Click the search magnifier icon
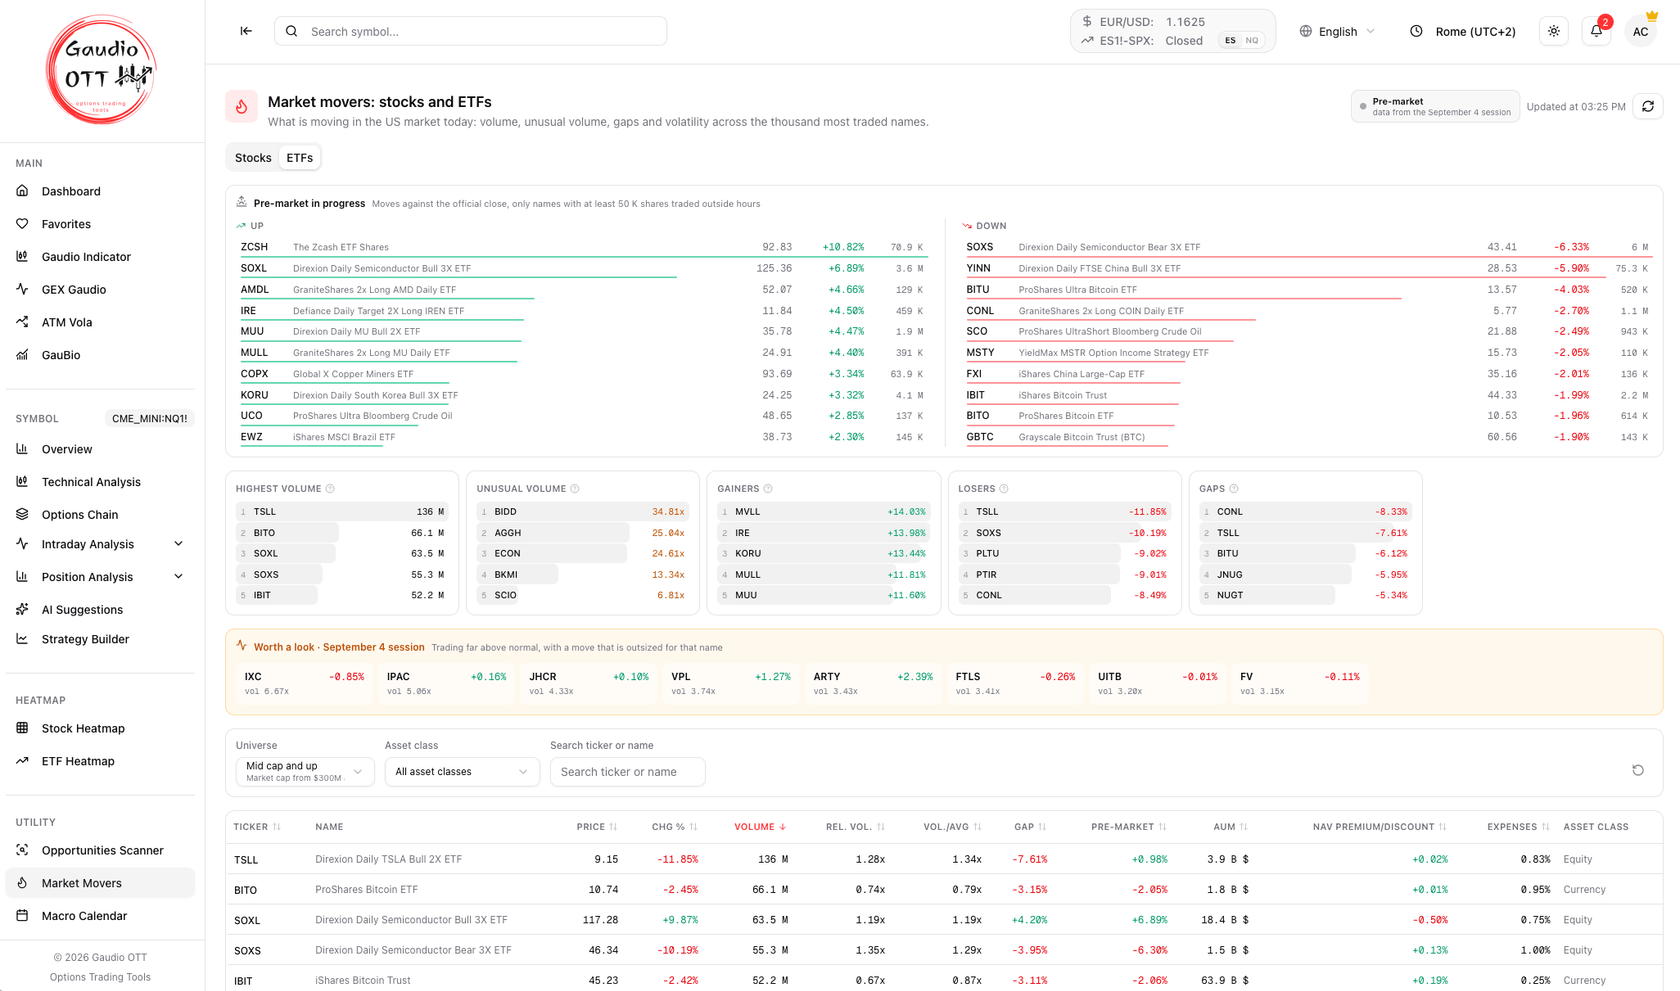This screenshot has width=1680, height=991. click(292, 31)
